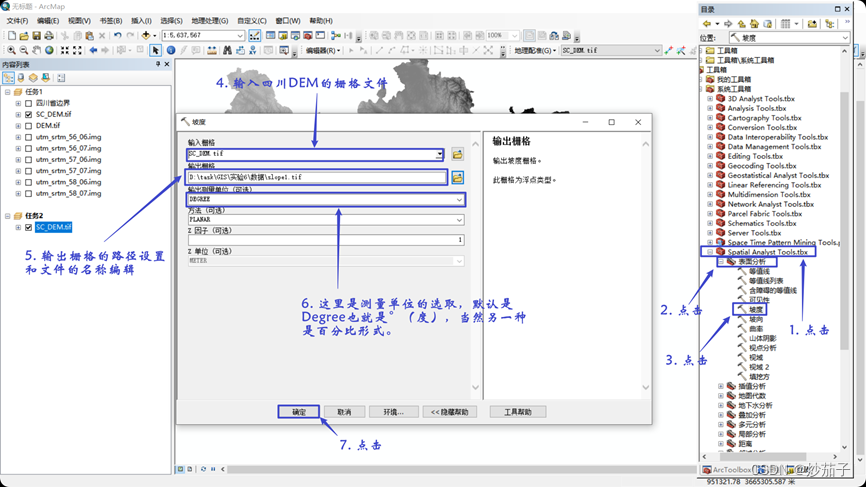Open the 编辑(E) menu
866x487 pixels.
click(x=48, y=21)
